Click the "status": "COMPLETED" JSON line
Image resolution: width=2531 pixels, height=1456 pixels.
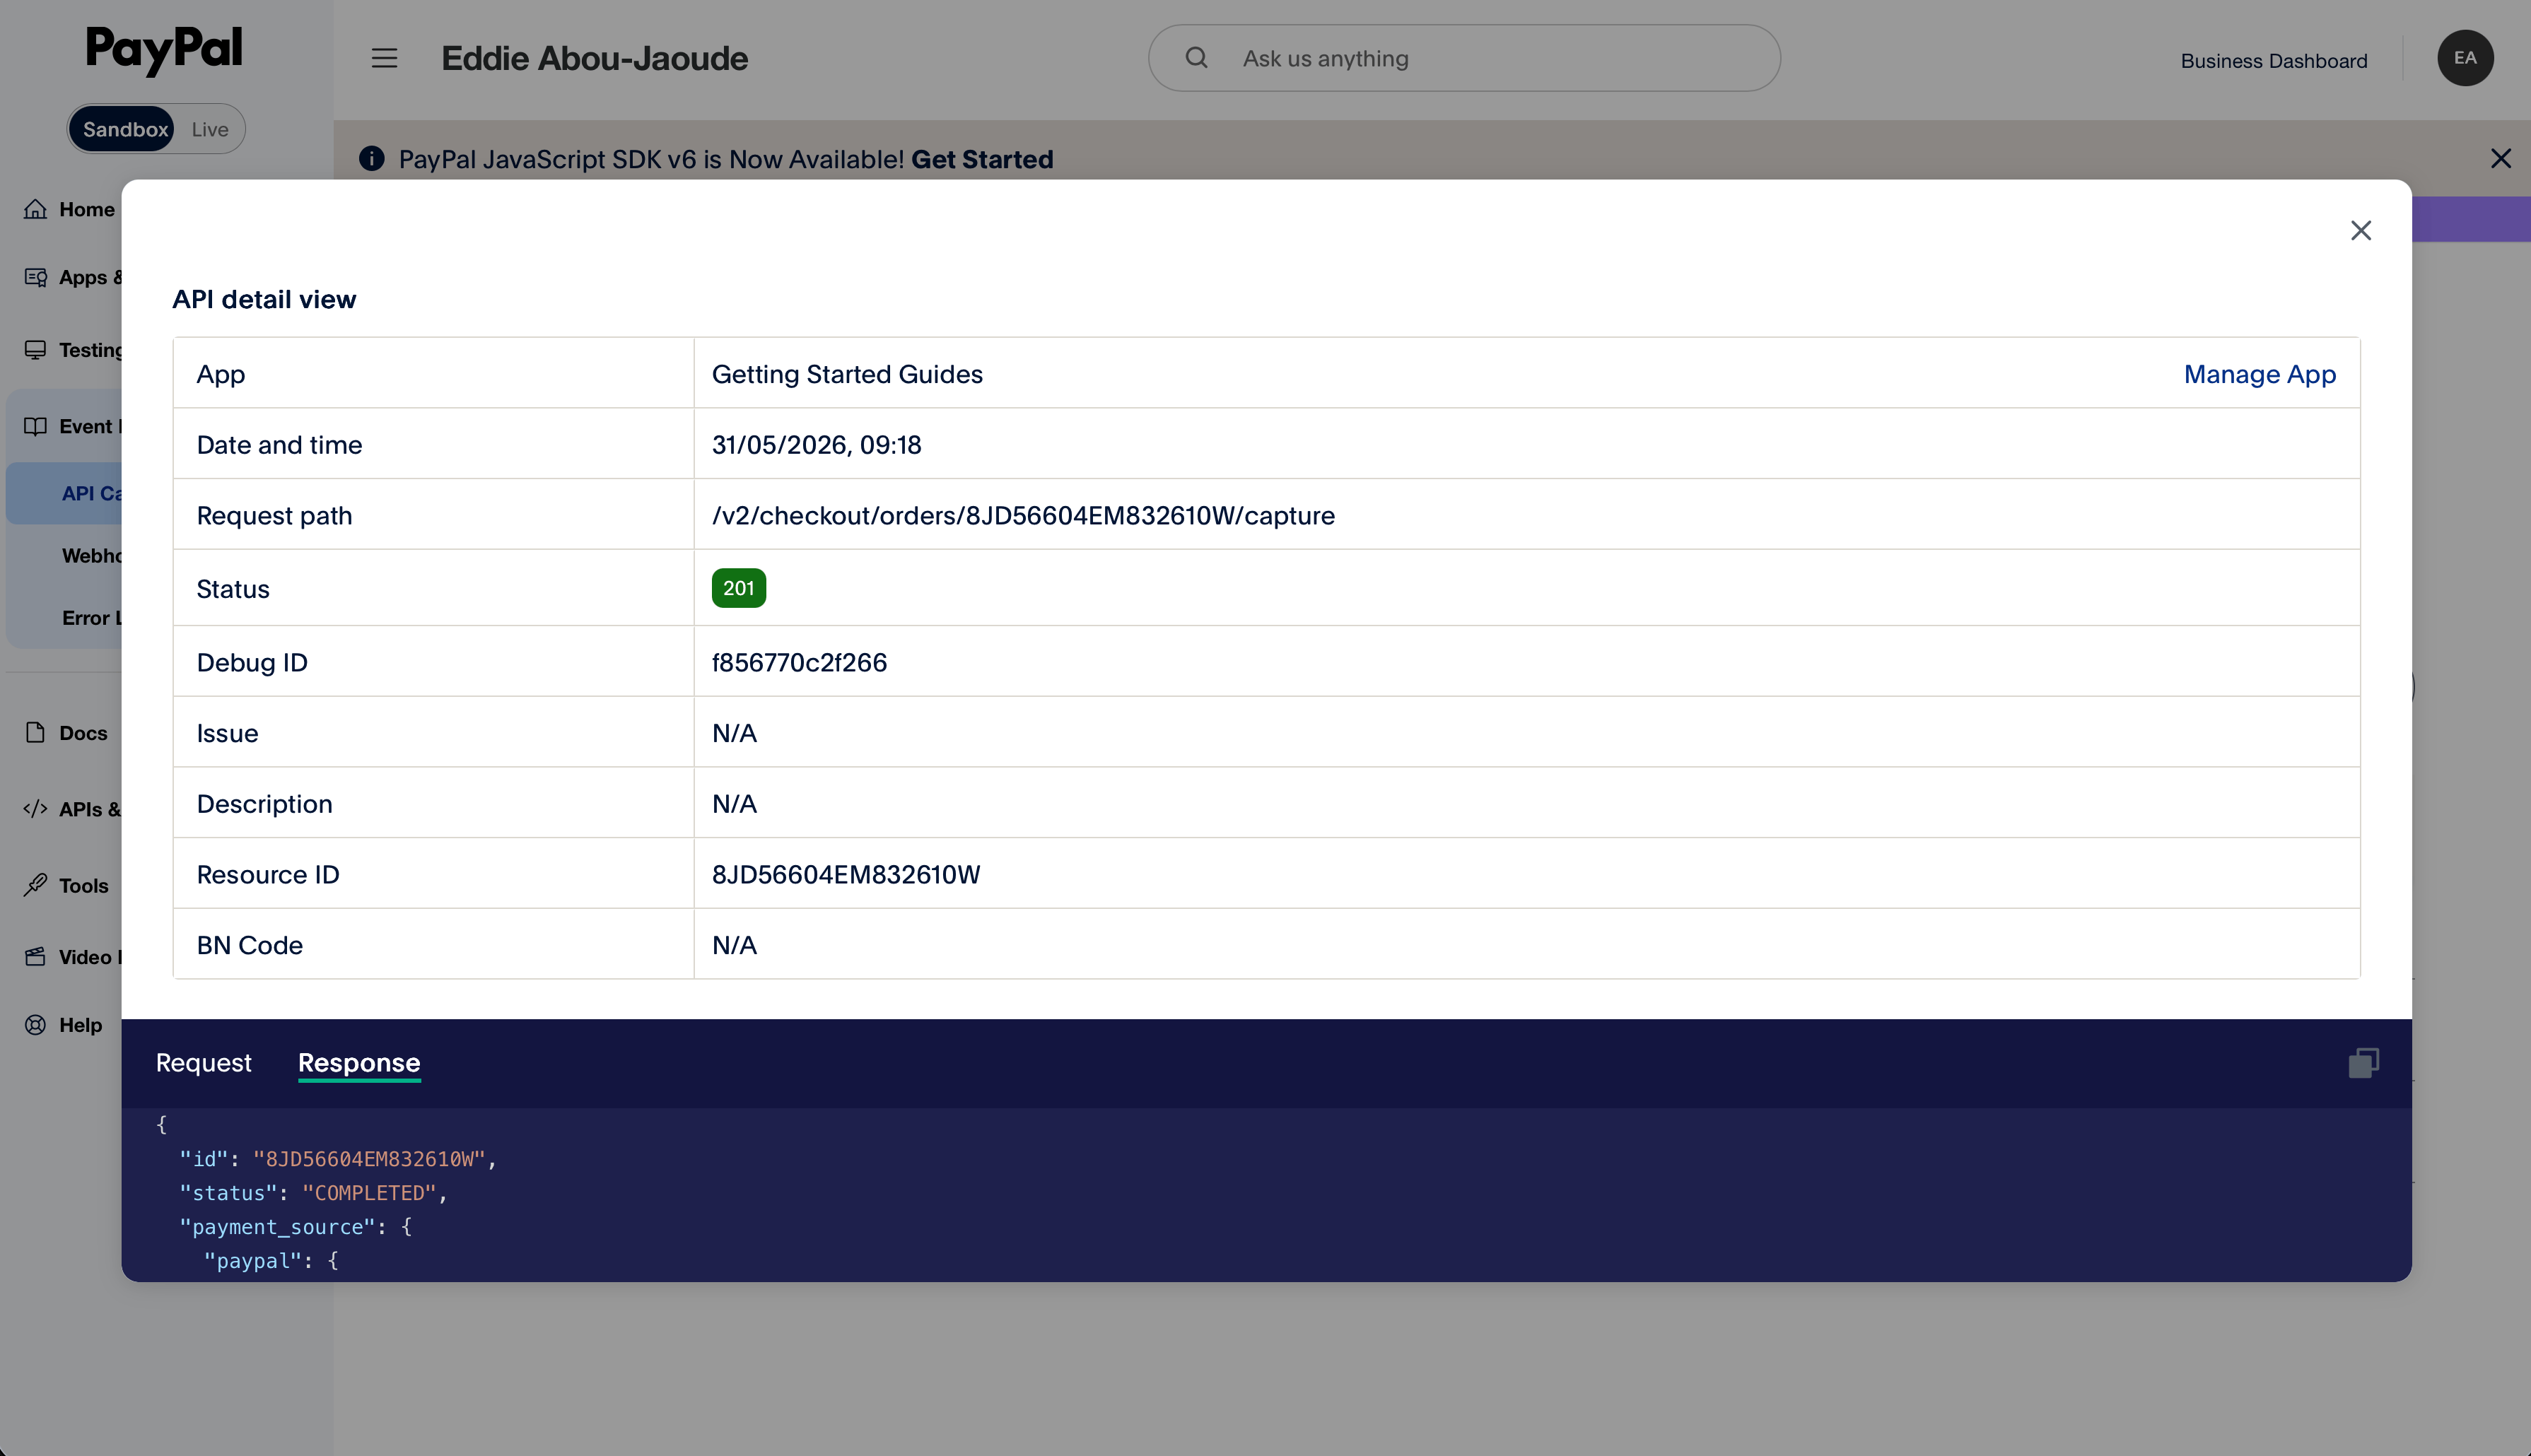[312, 1193]
